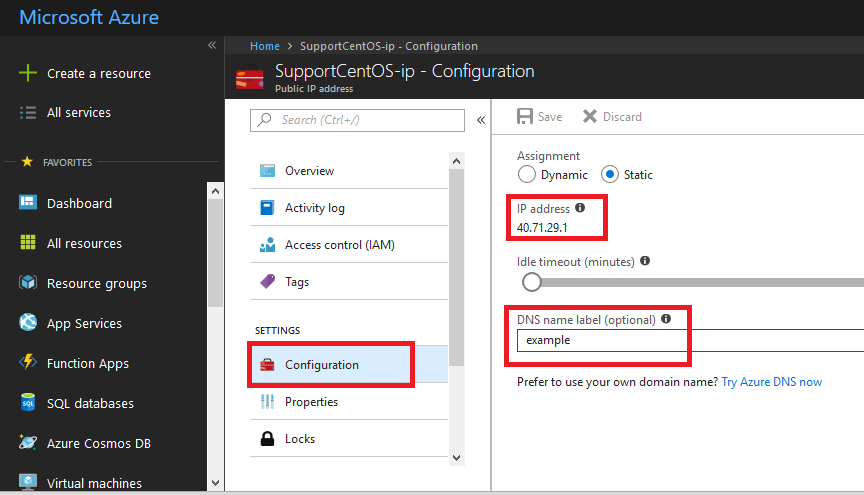Screen dimensions: 864x495
Task: Click the Discard X icon
Action: 590,116
